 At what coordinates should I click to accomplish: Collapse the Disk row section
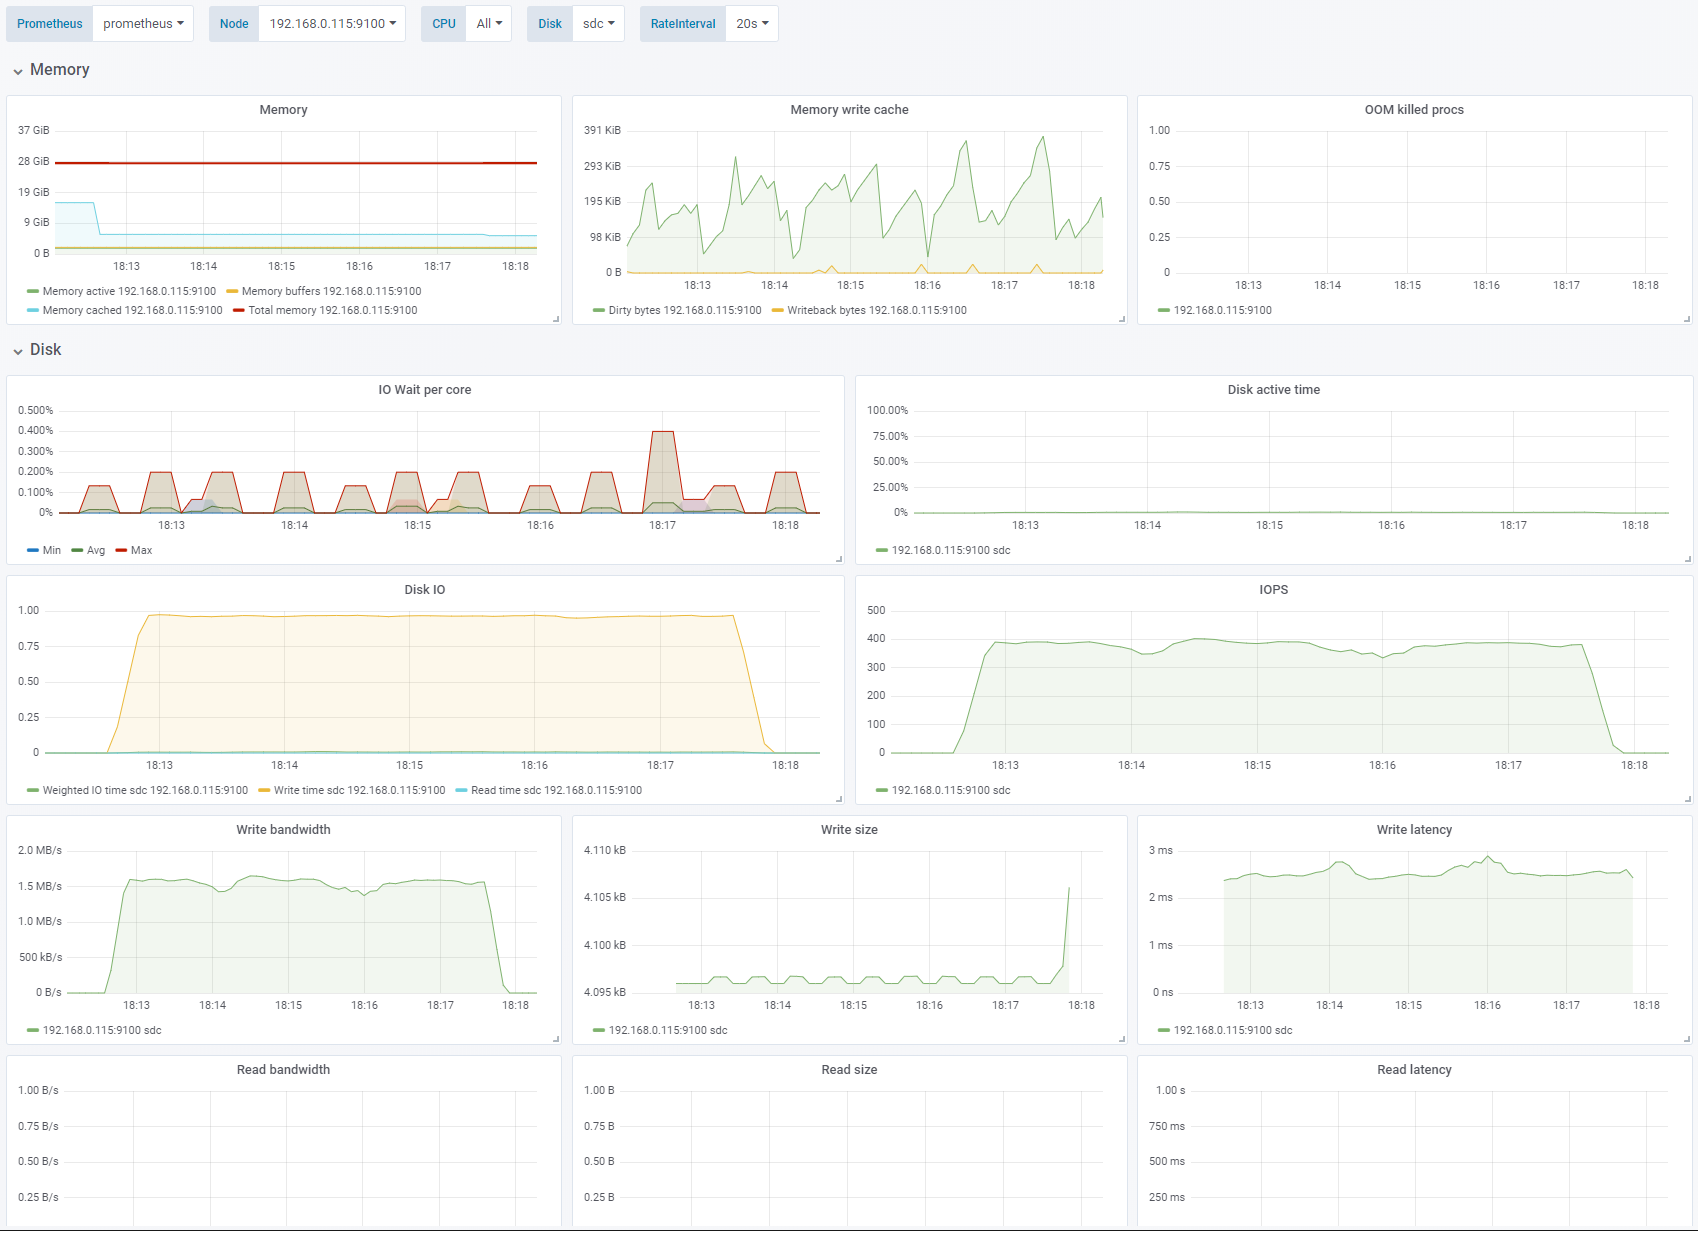tap(37, 350)
